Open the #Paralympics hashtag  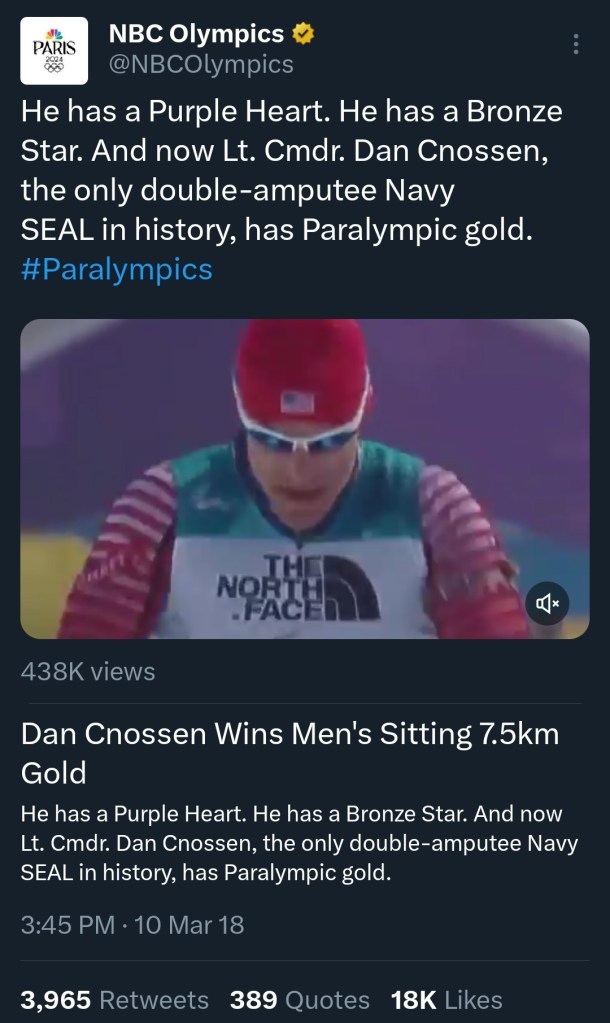tap(117, 270)
